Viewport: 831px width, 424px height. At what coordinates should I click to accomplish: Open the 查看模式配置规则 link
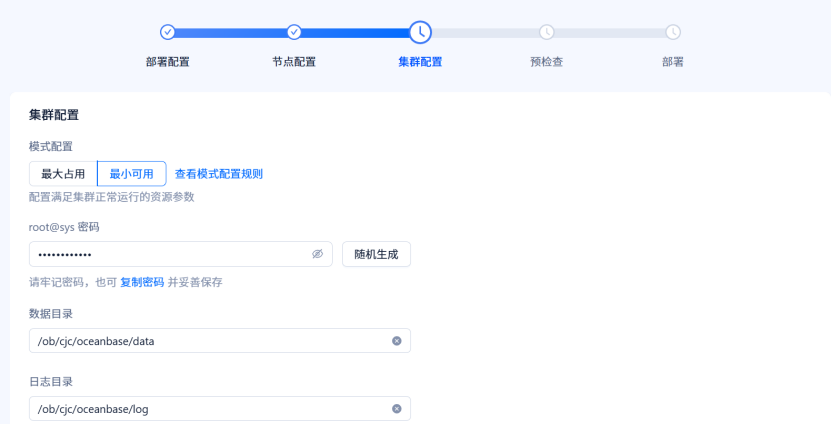[219, 174]
